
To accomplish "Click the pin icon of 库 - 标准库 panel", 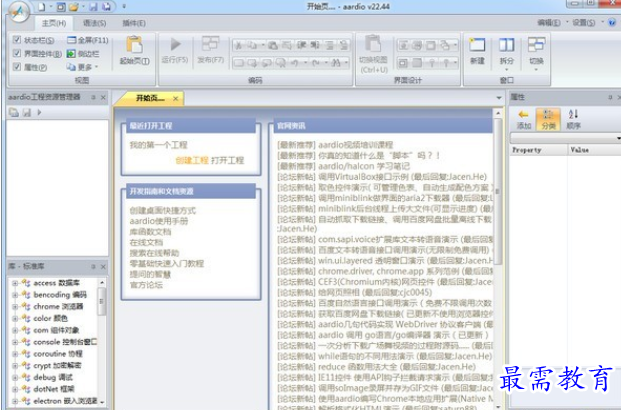I will (93, 267).
